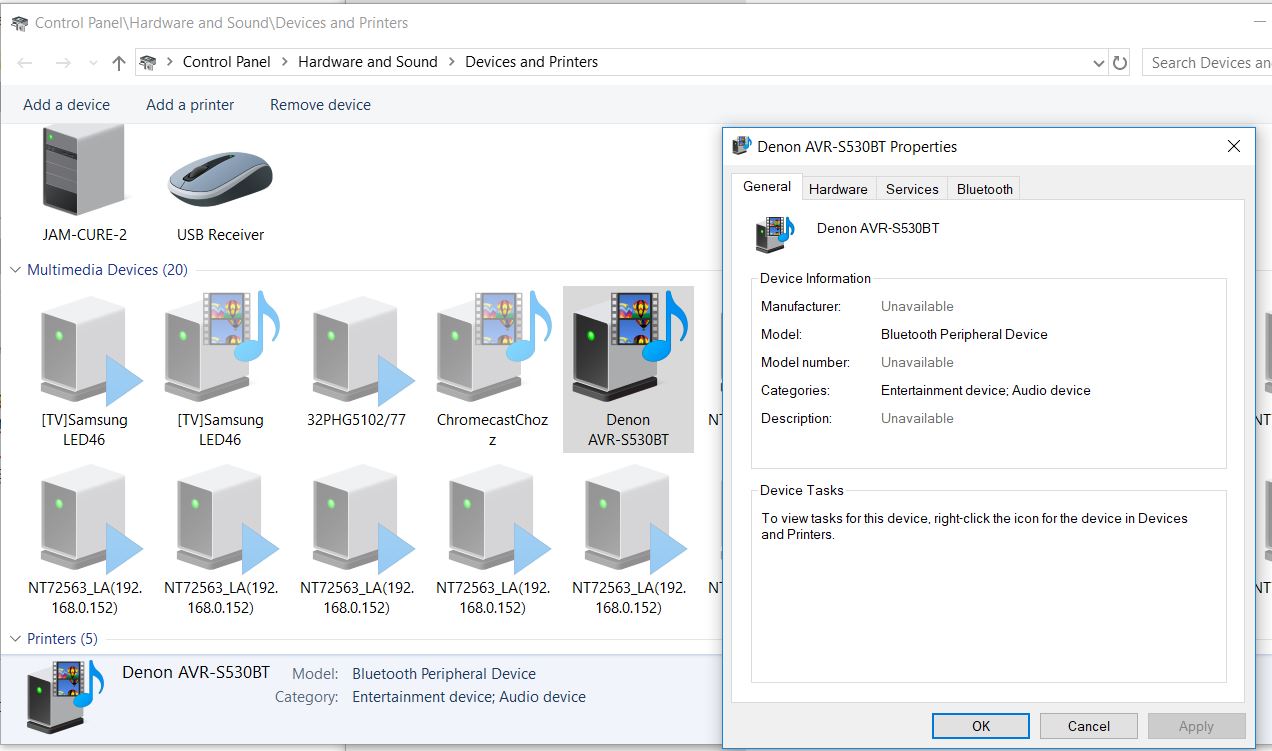Select the Denon AVR-S530BT device in the grid

click(x=629, y=370)
